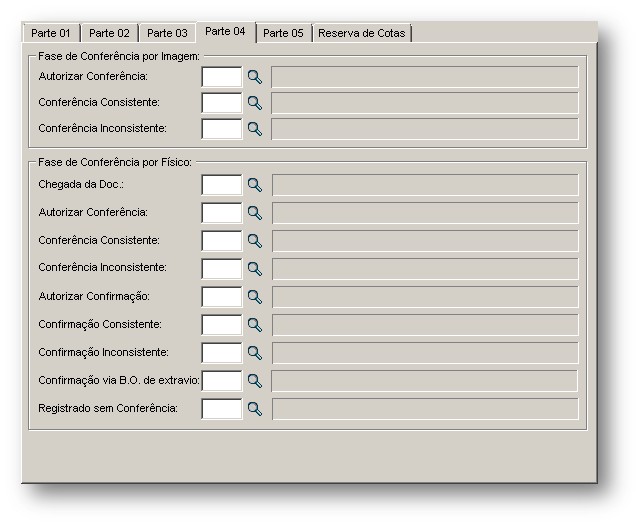Click the 'Registrado sem Conferência:' label
Viewport: 640px width, 526px height.
108,408
